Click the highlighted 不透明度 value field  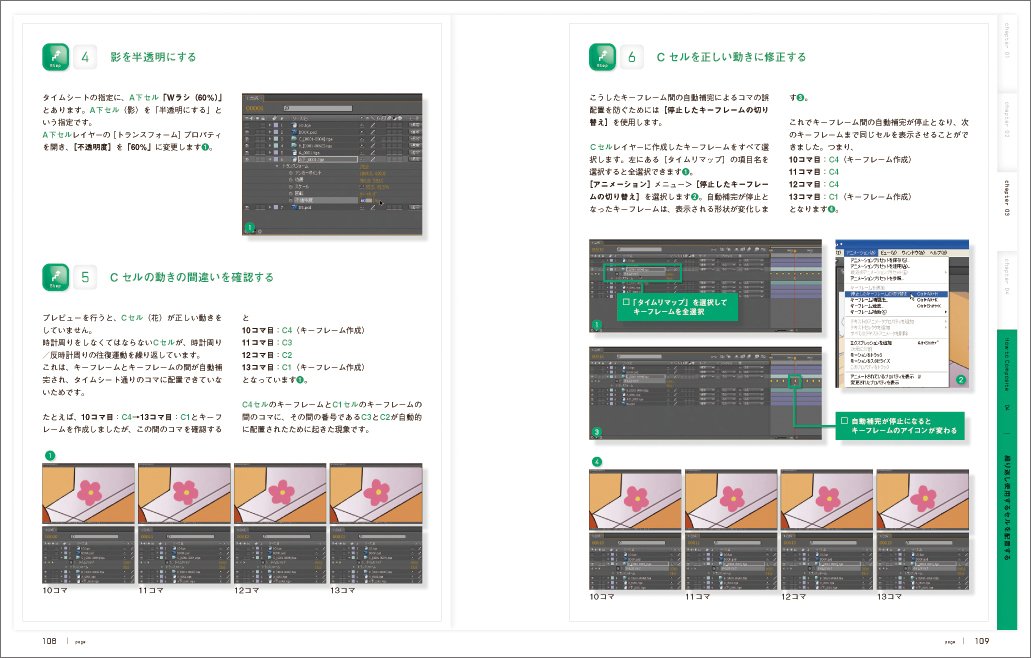coord(366,200)
